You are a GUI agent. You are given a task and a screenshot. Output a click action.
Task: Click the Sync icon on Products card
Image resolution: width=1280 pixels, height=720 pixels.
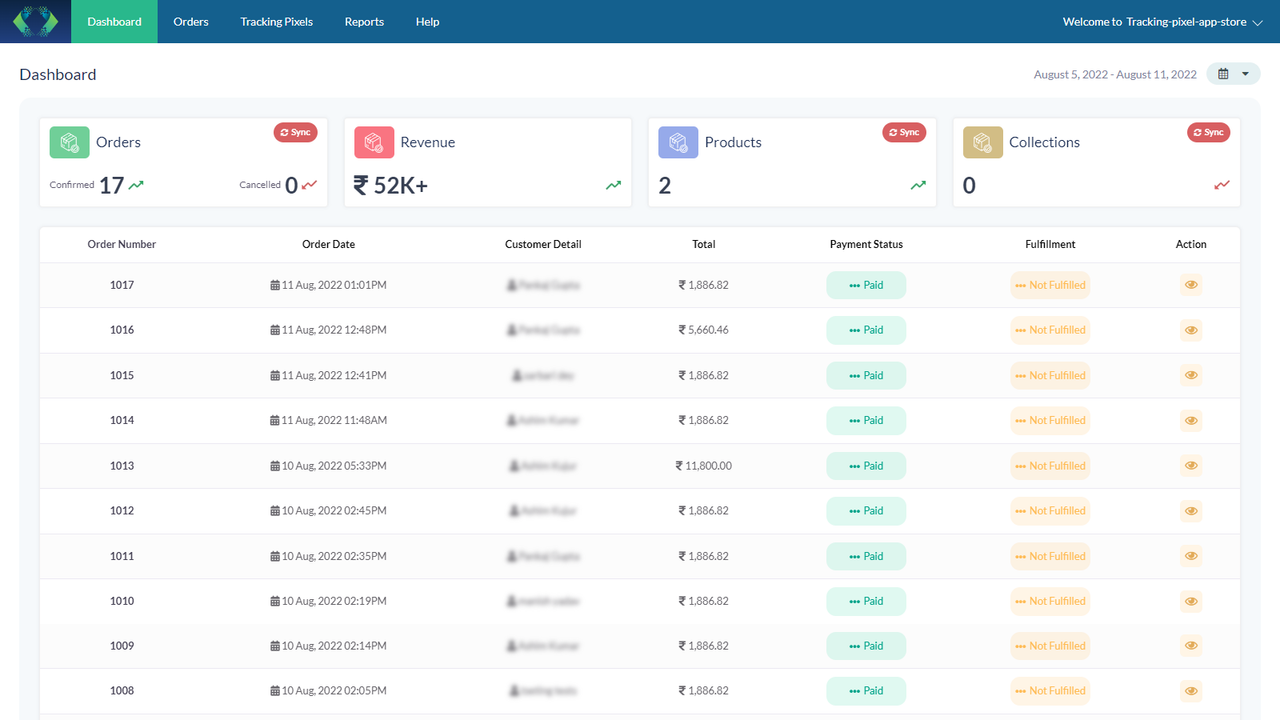[904, 131]
